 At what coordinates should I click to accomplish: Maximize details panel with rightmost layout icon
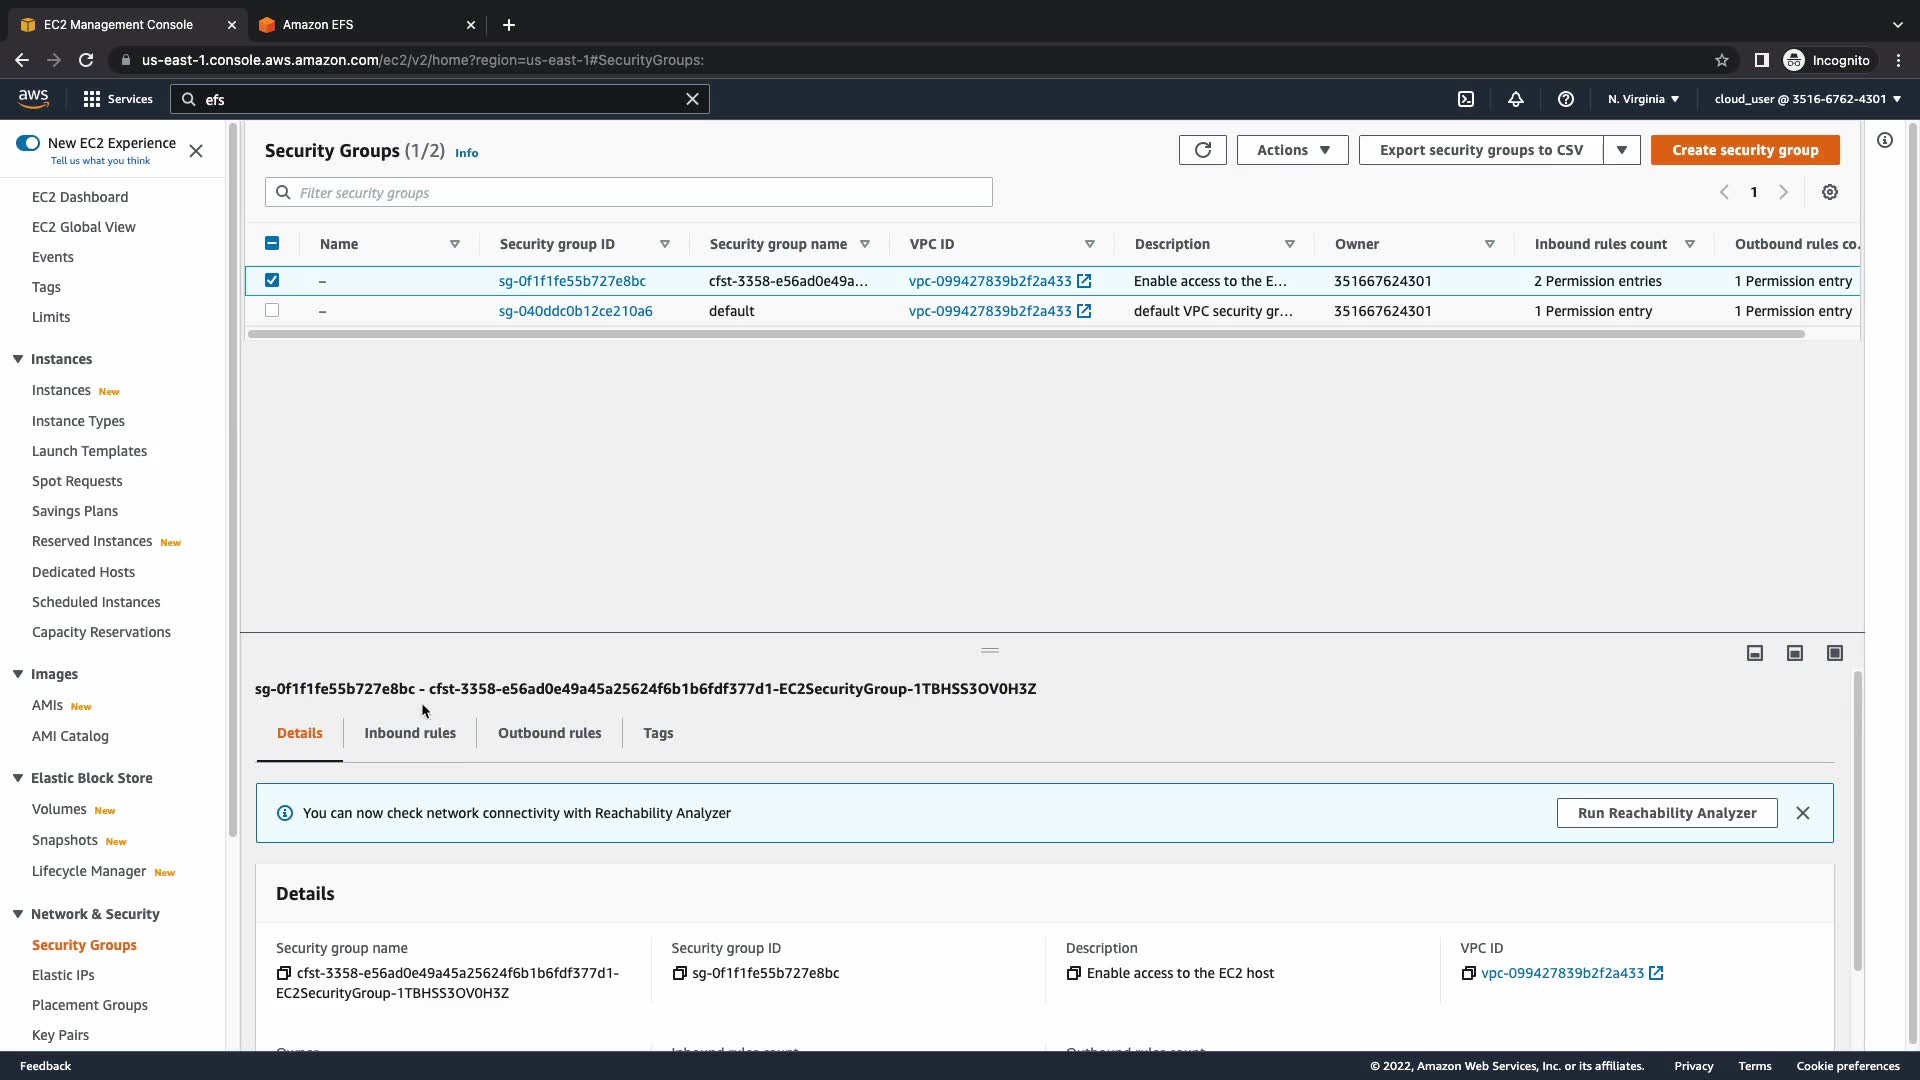click(1835, 653)
